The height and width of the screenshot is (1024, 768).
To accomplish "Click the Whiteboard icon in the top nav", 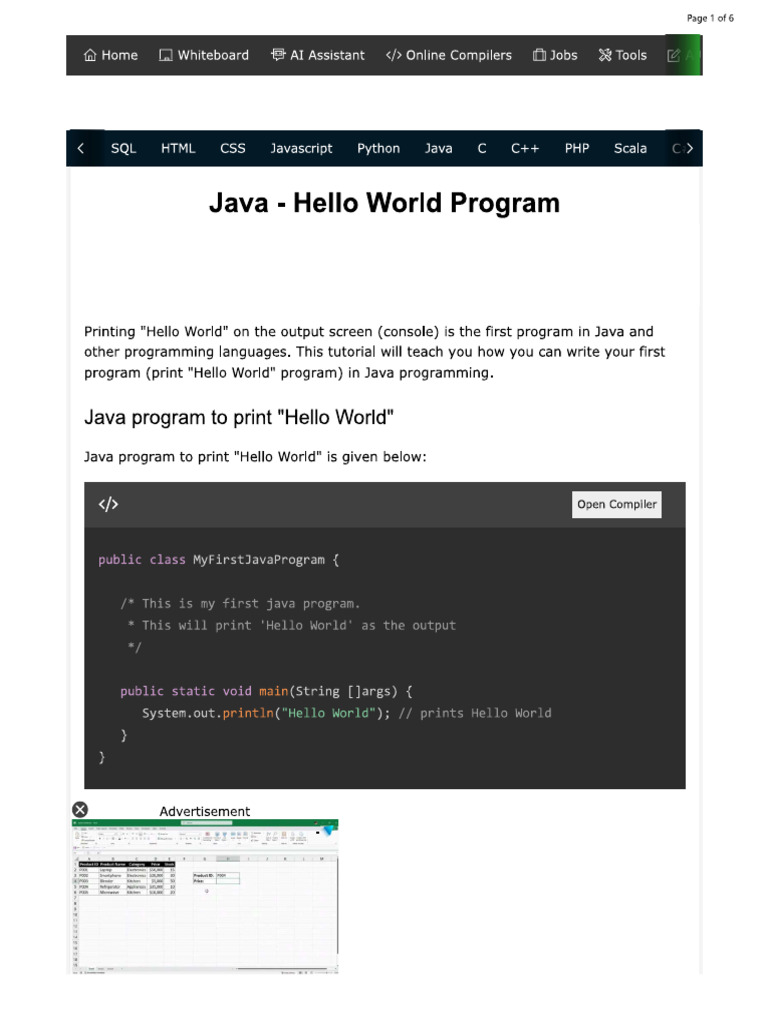I will (166, 55).
